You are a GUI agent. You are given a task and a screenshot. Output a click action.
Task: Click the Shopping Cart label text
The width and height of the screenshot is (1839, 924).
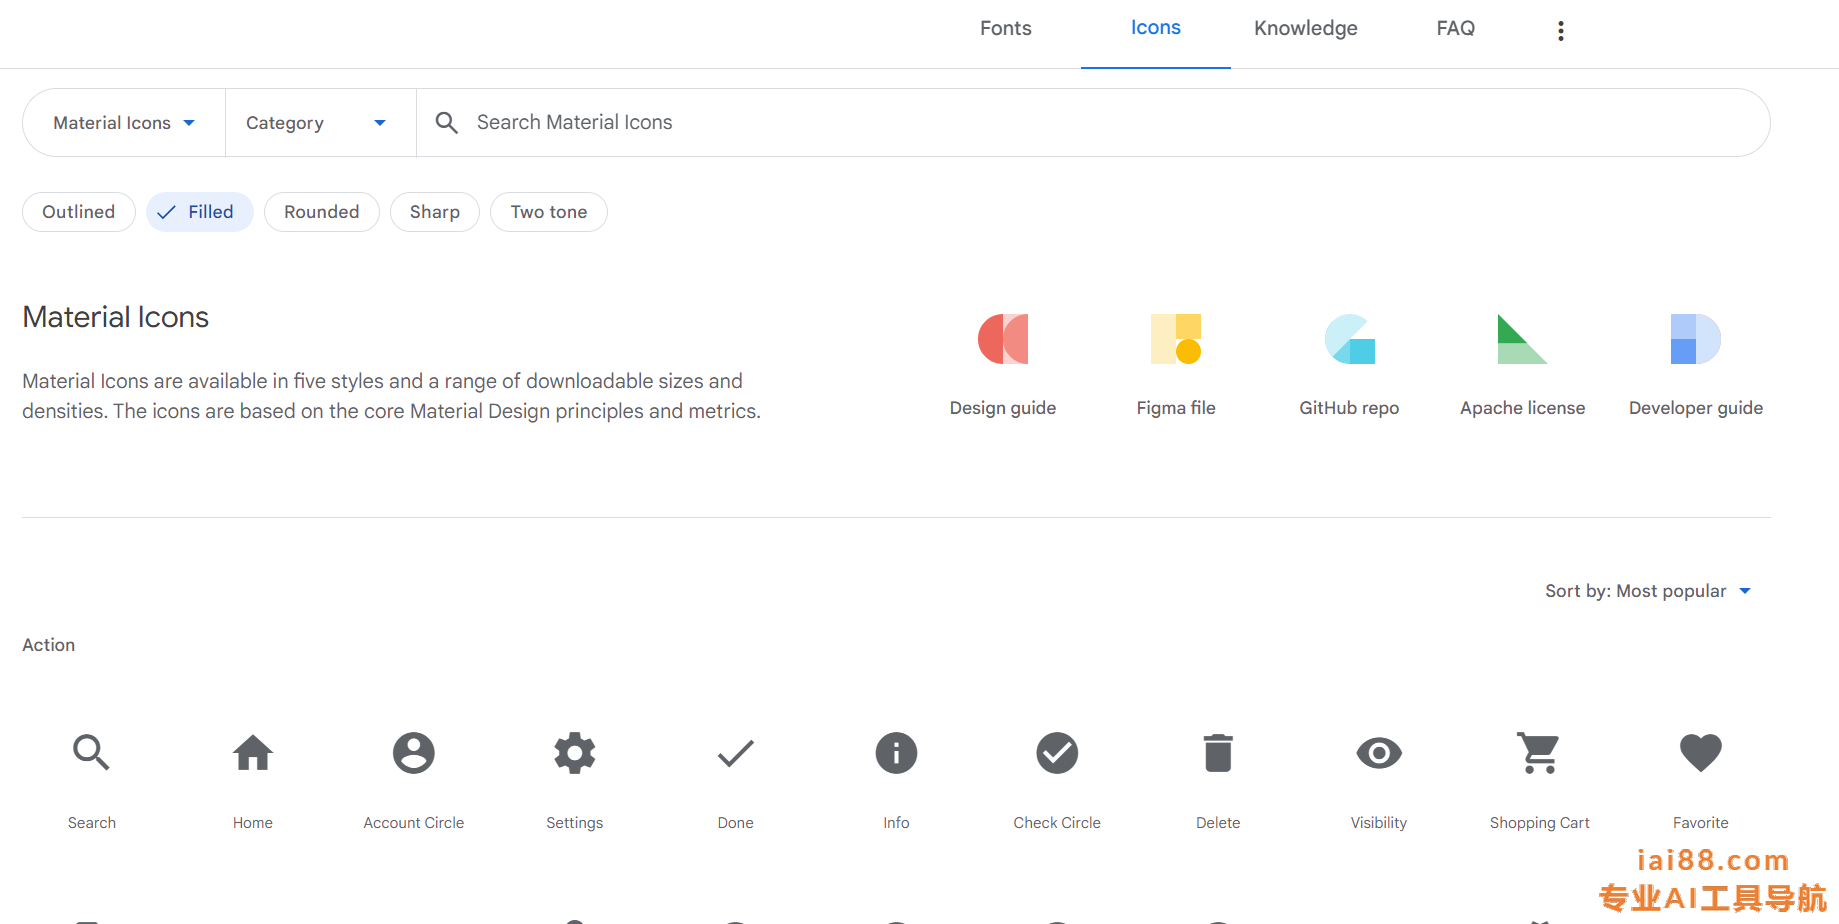coord(1539,823)
